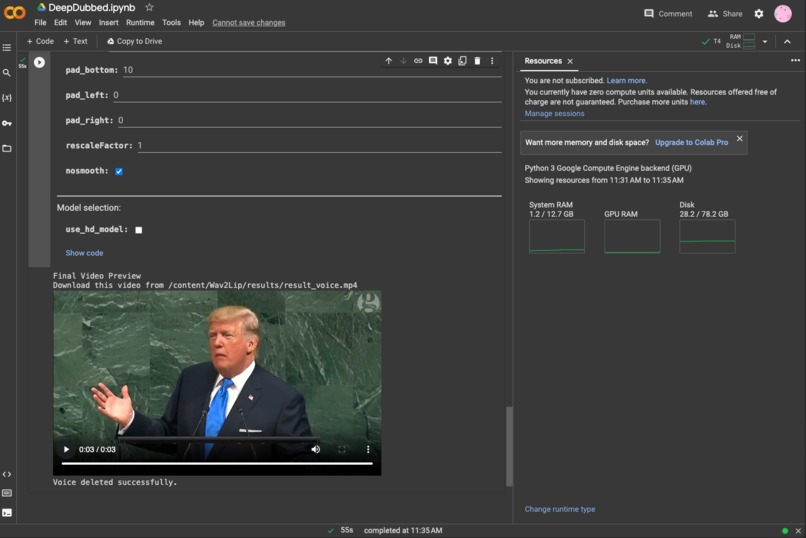Open RAM and Disk usage indicator
Viewport: 806px width, 538px height.
click(x=740, y=42)
